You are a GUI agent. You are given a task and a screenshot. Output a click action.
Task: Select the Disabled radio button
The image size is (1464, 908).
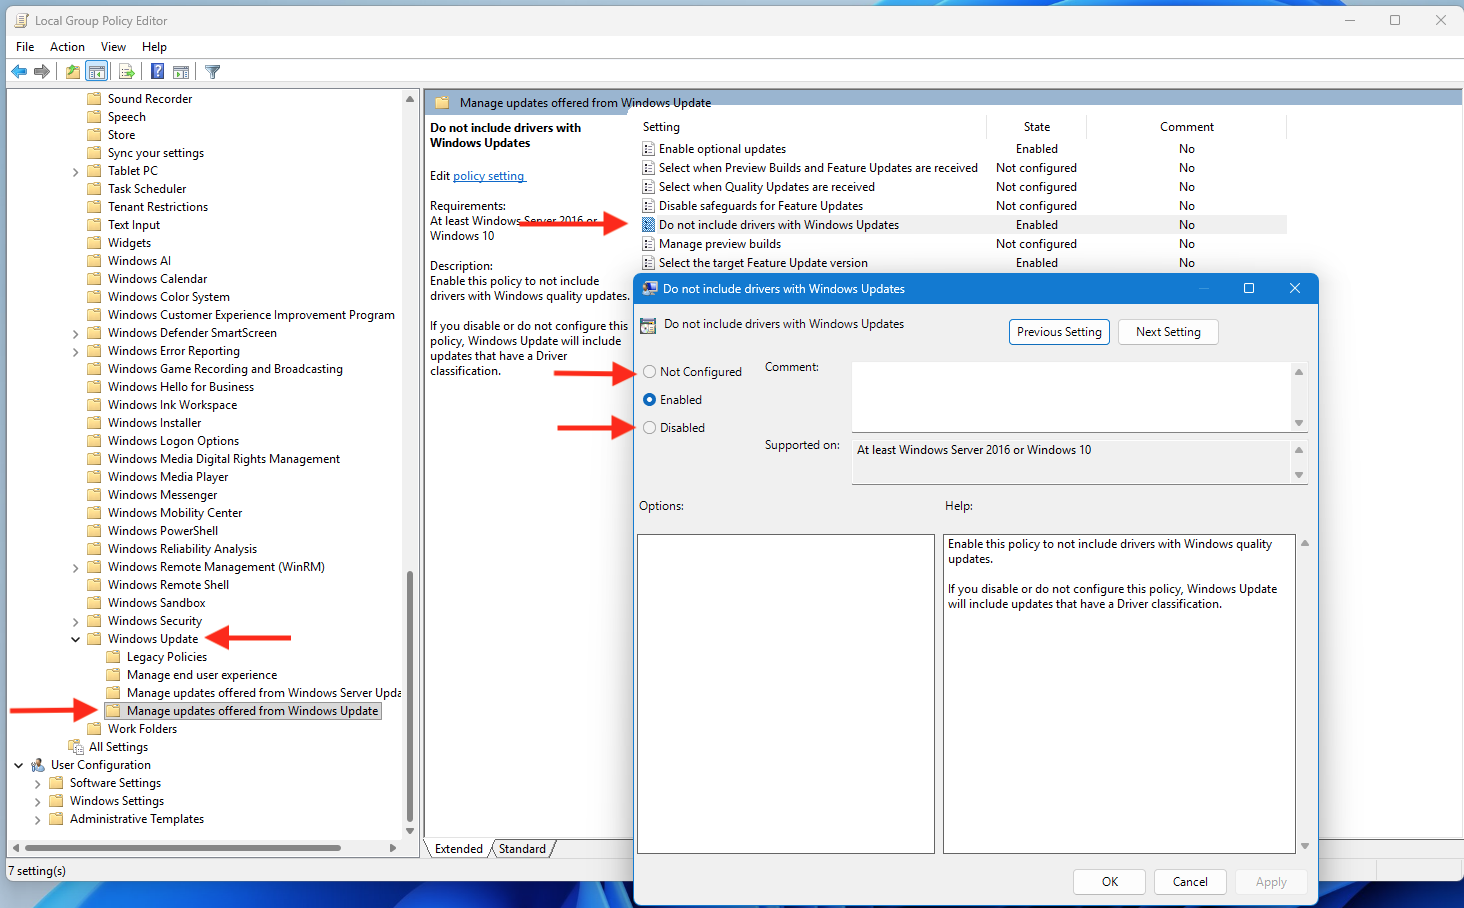tap(650, 428)
